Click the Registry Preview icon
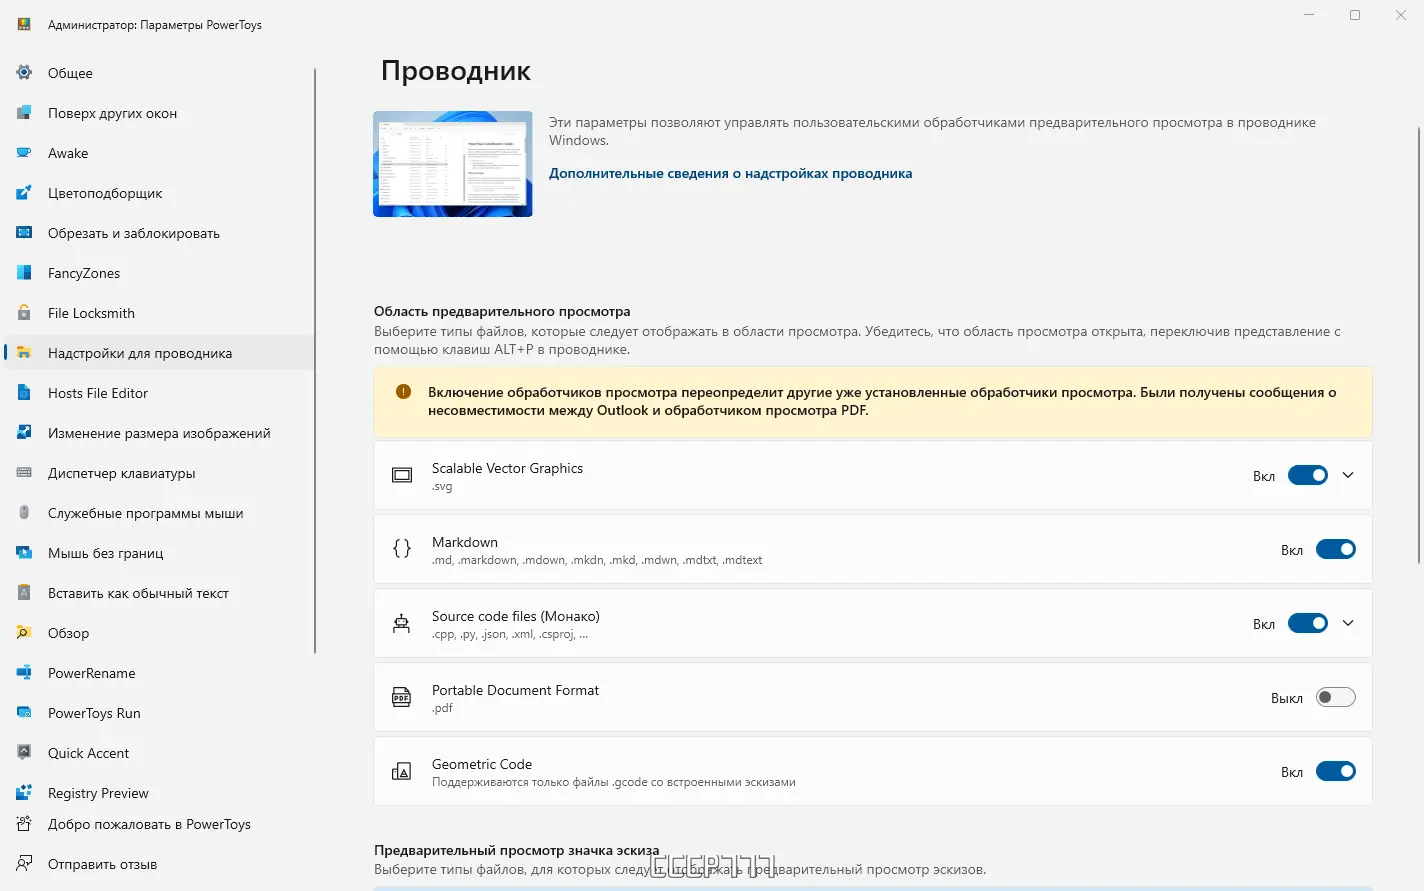The width and height of the screenshot is (1424, 891). click(x=24, y=793)
